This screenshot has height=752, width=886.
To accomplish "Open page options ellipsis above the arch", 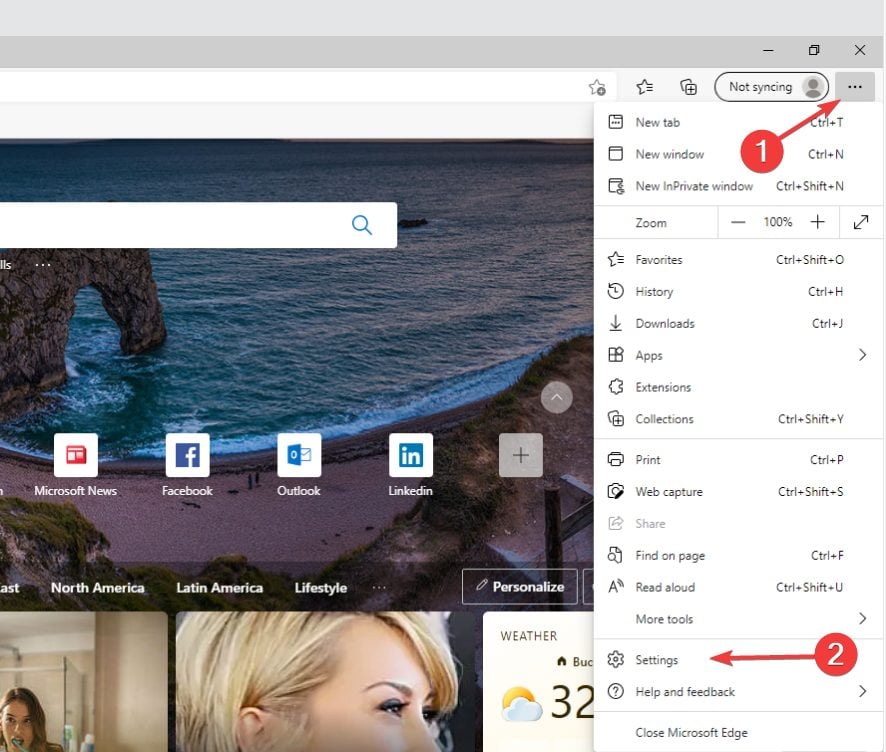I will coord(43,264).
